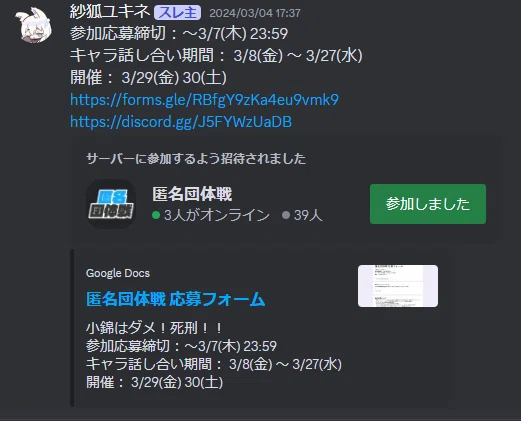
Task: Click the スレ主 badge next to username
Action: click(x=177, y=13)
